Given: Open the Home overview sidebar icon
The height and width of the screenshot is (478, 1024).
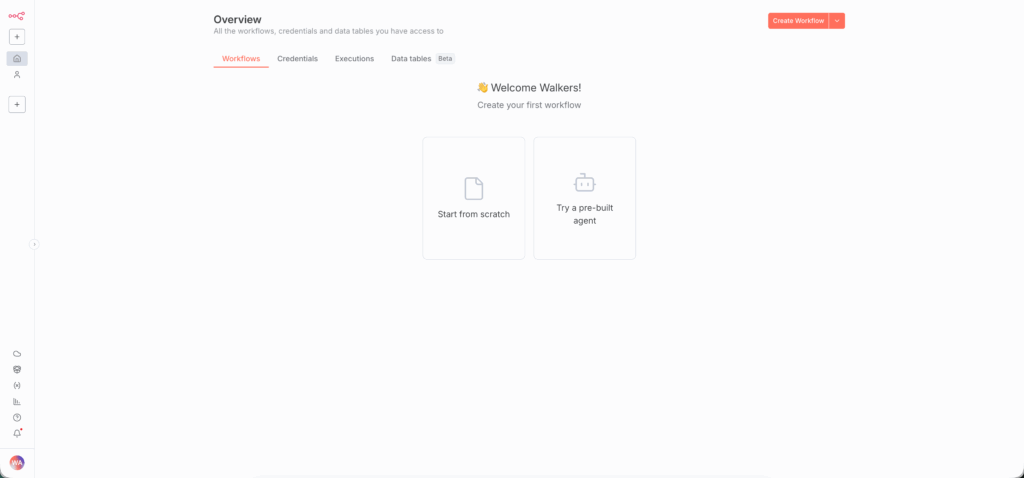Looking at the screenshot, I should tap(17, 58).
